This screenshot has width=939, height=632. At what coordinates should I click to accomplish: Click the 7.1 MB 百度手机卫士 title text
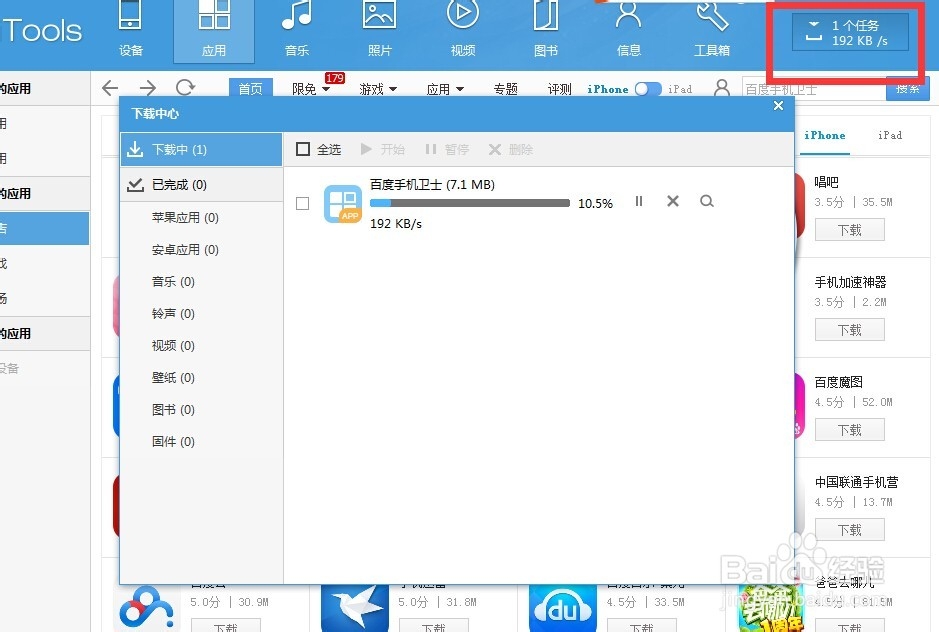click(432, 185)
